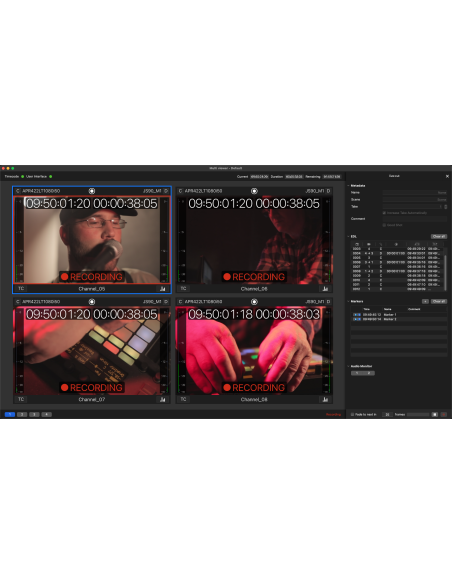
Task: Switch to multiviewer page 4 tab
Action: (47, 415)
